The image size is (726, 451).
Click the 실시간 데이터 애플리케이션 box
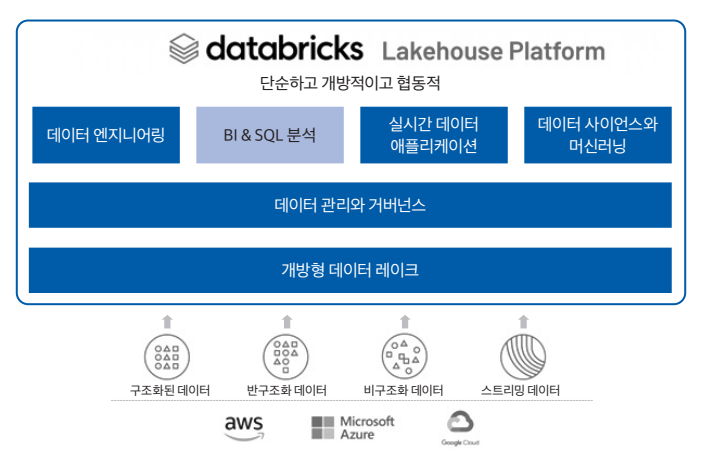pyautogui.click(x=434, y=134)
